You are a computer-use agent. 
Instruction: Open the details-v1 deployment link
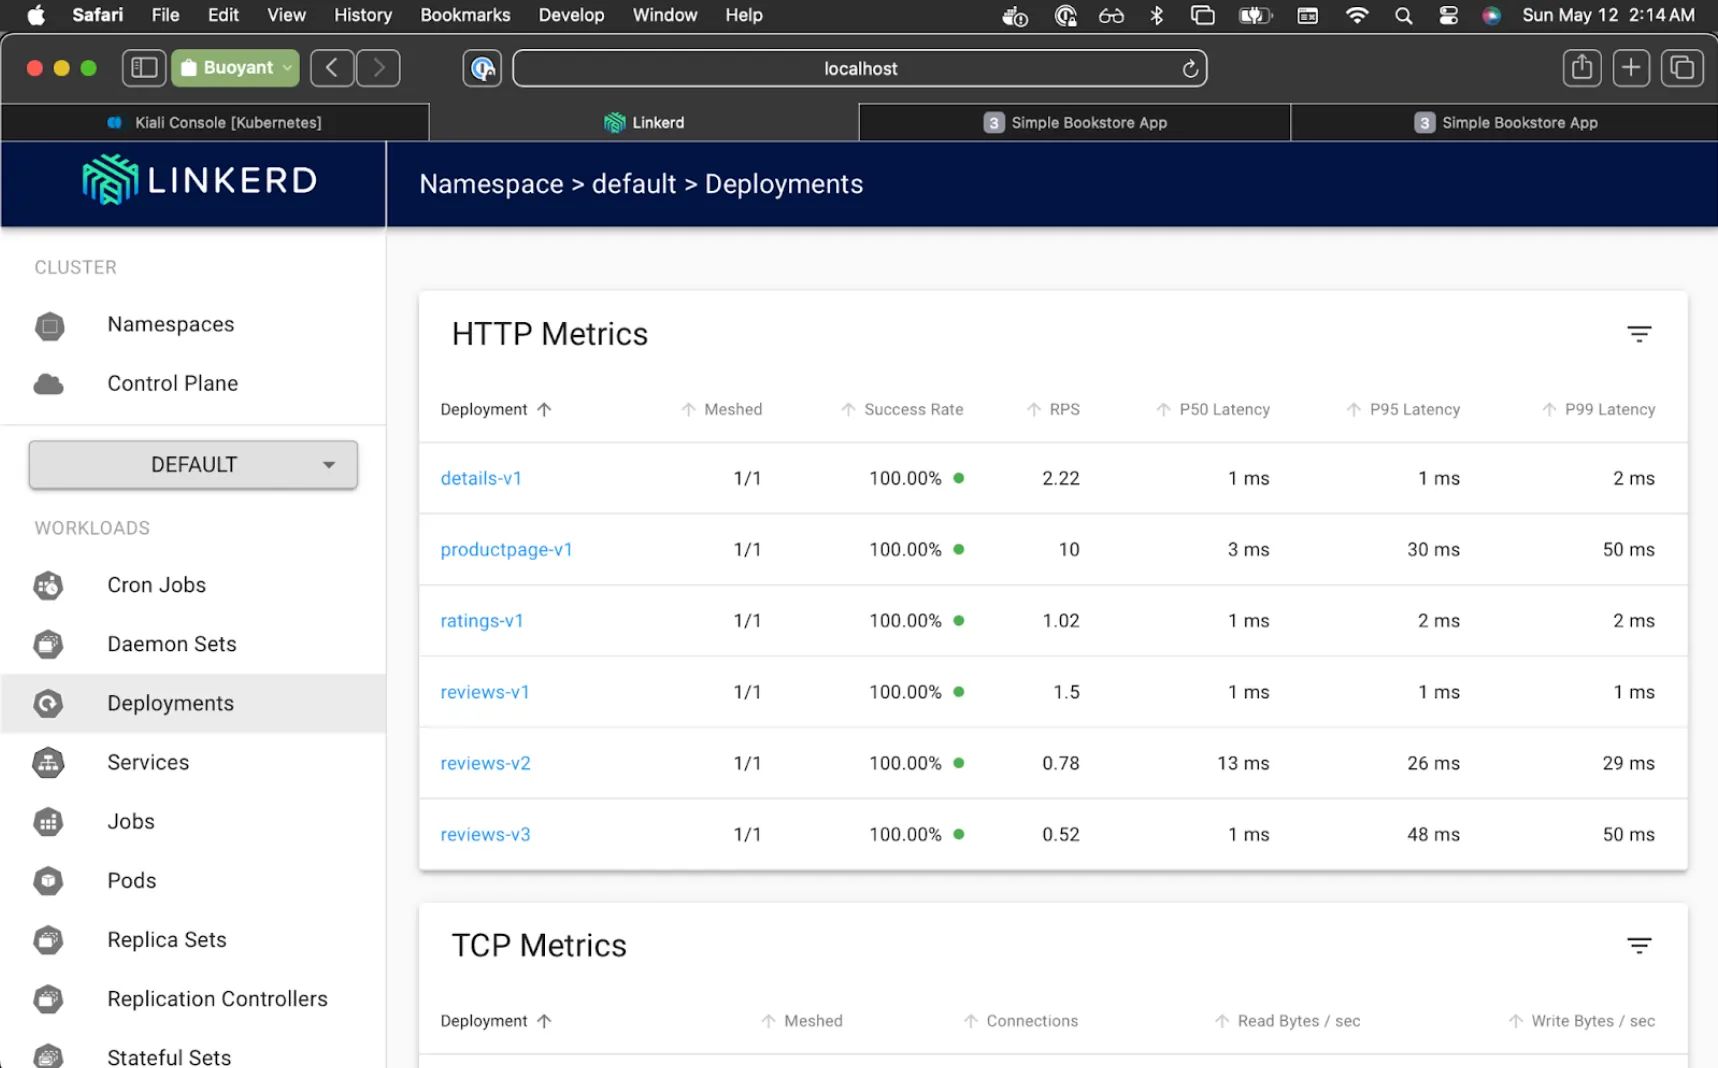point(481,479)
